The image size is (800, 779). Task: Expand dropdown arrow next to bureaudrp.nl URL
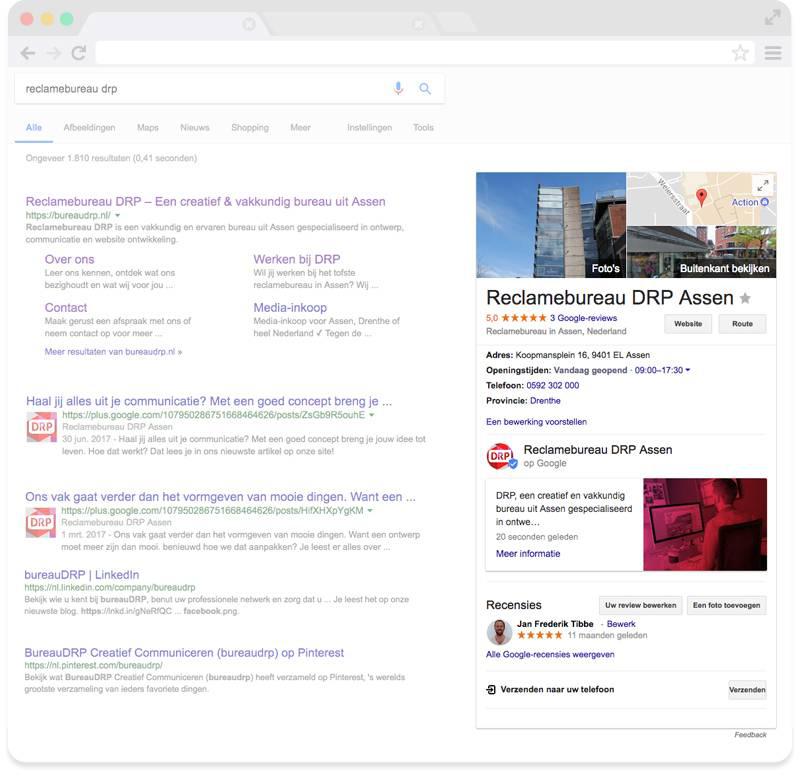[118, 216]
